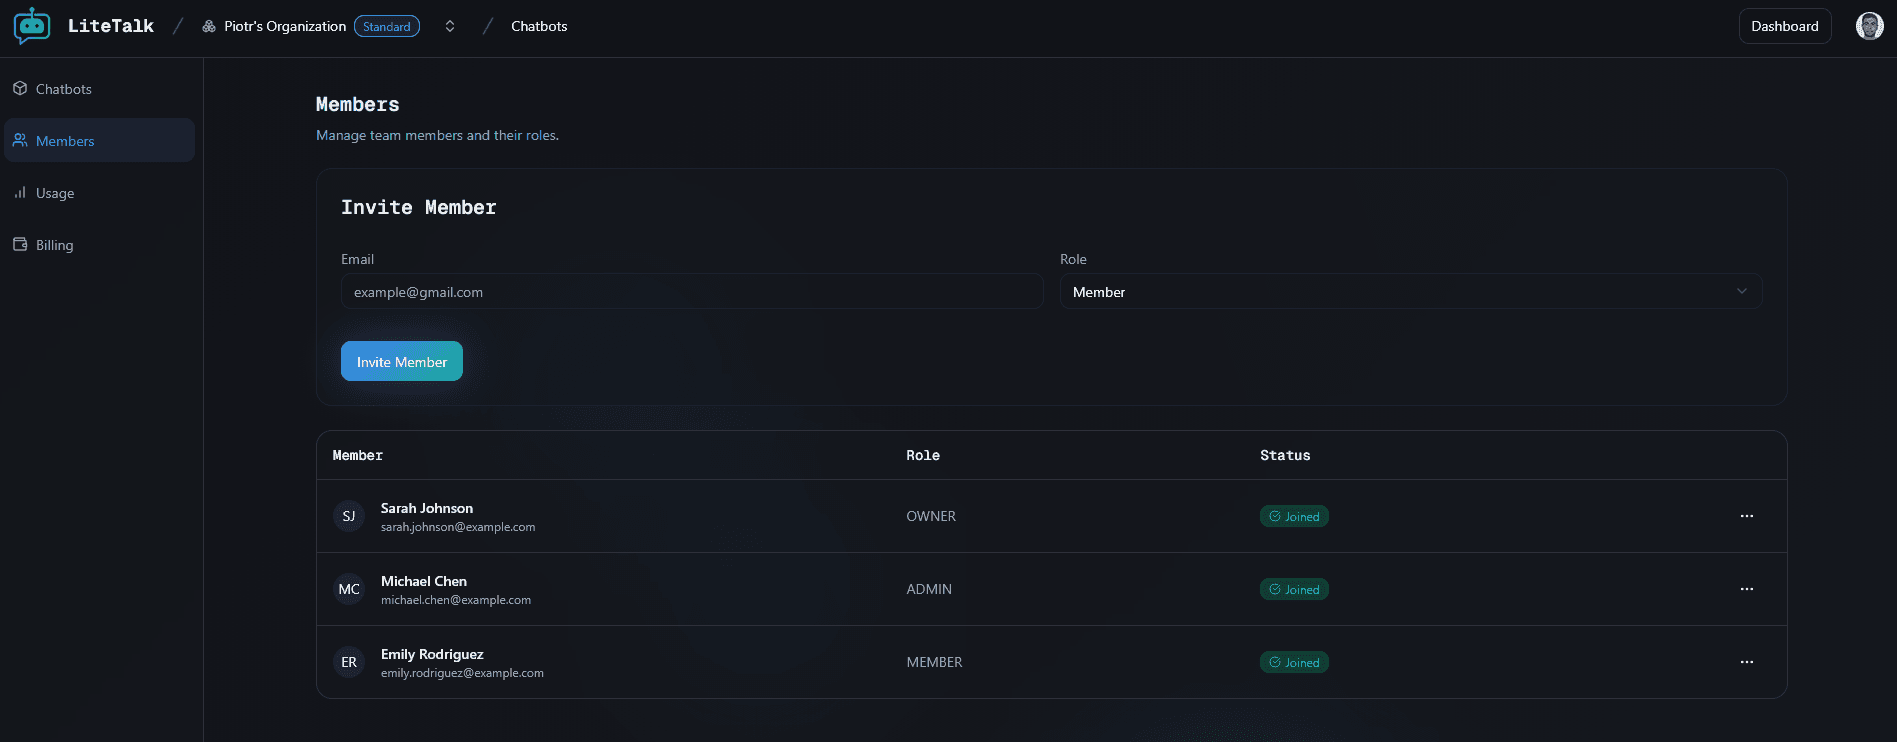Click the Standard plan badge
This screenshot has height=742, width=1897.
[387, 27]
